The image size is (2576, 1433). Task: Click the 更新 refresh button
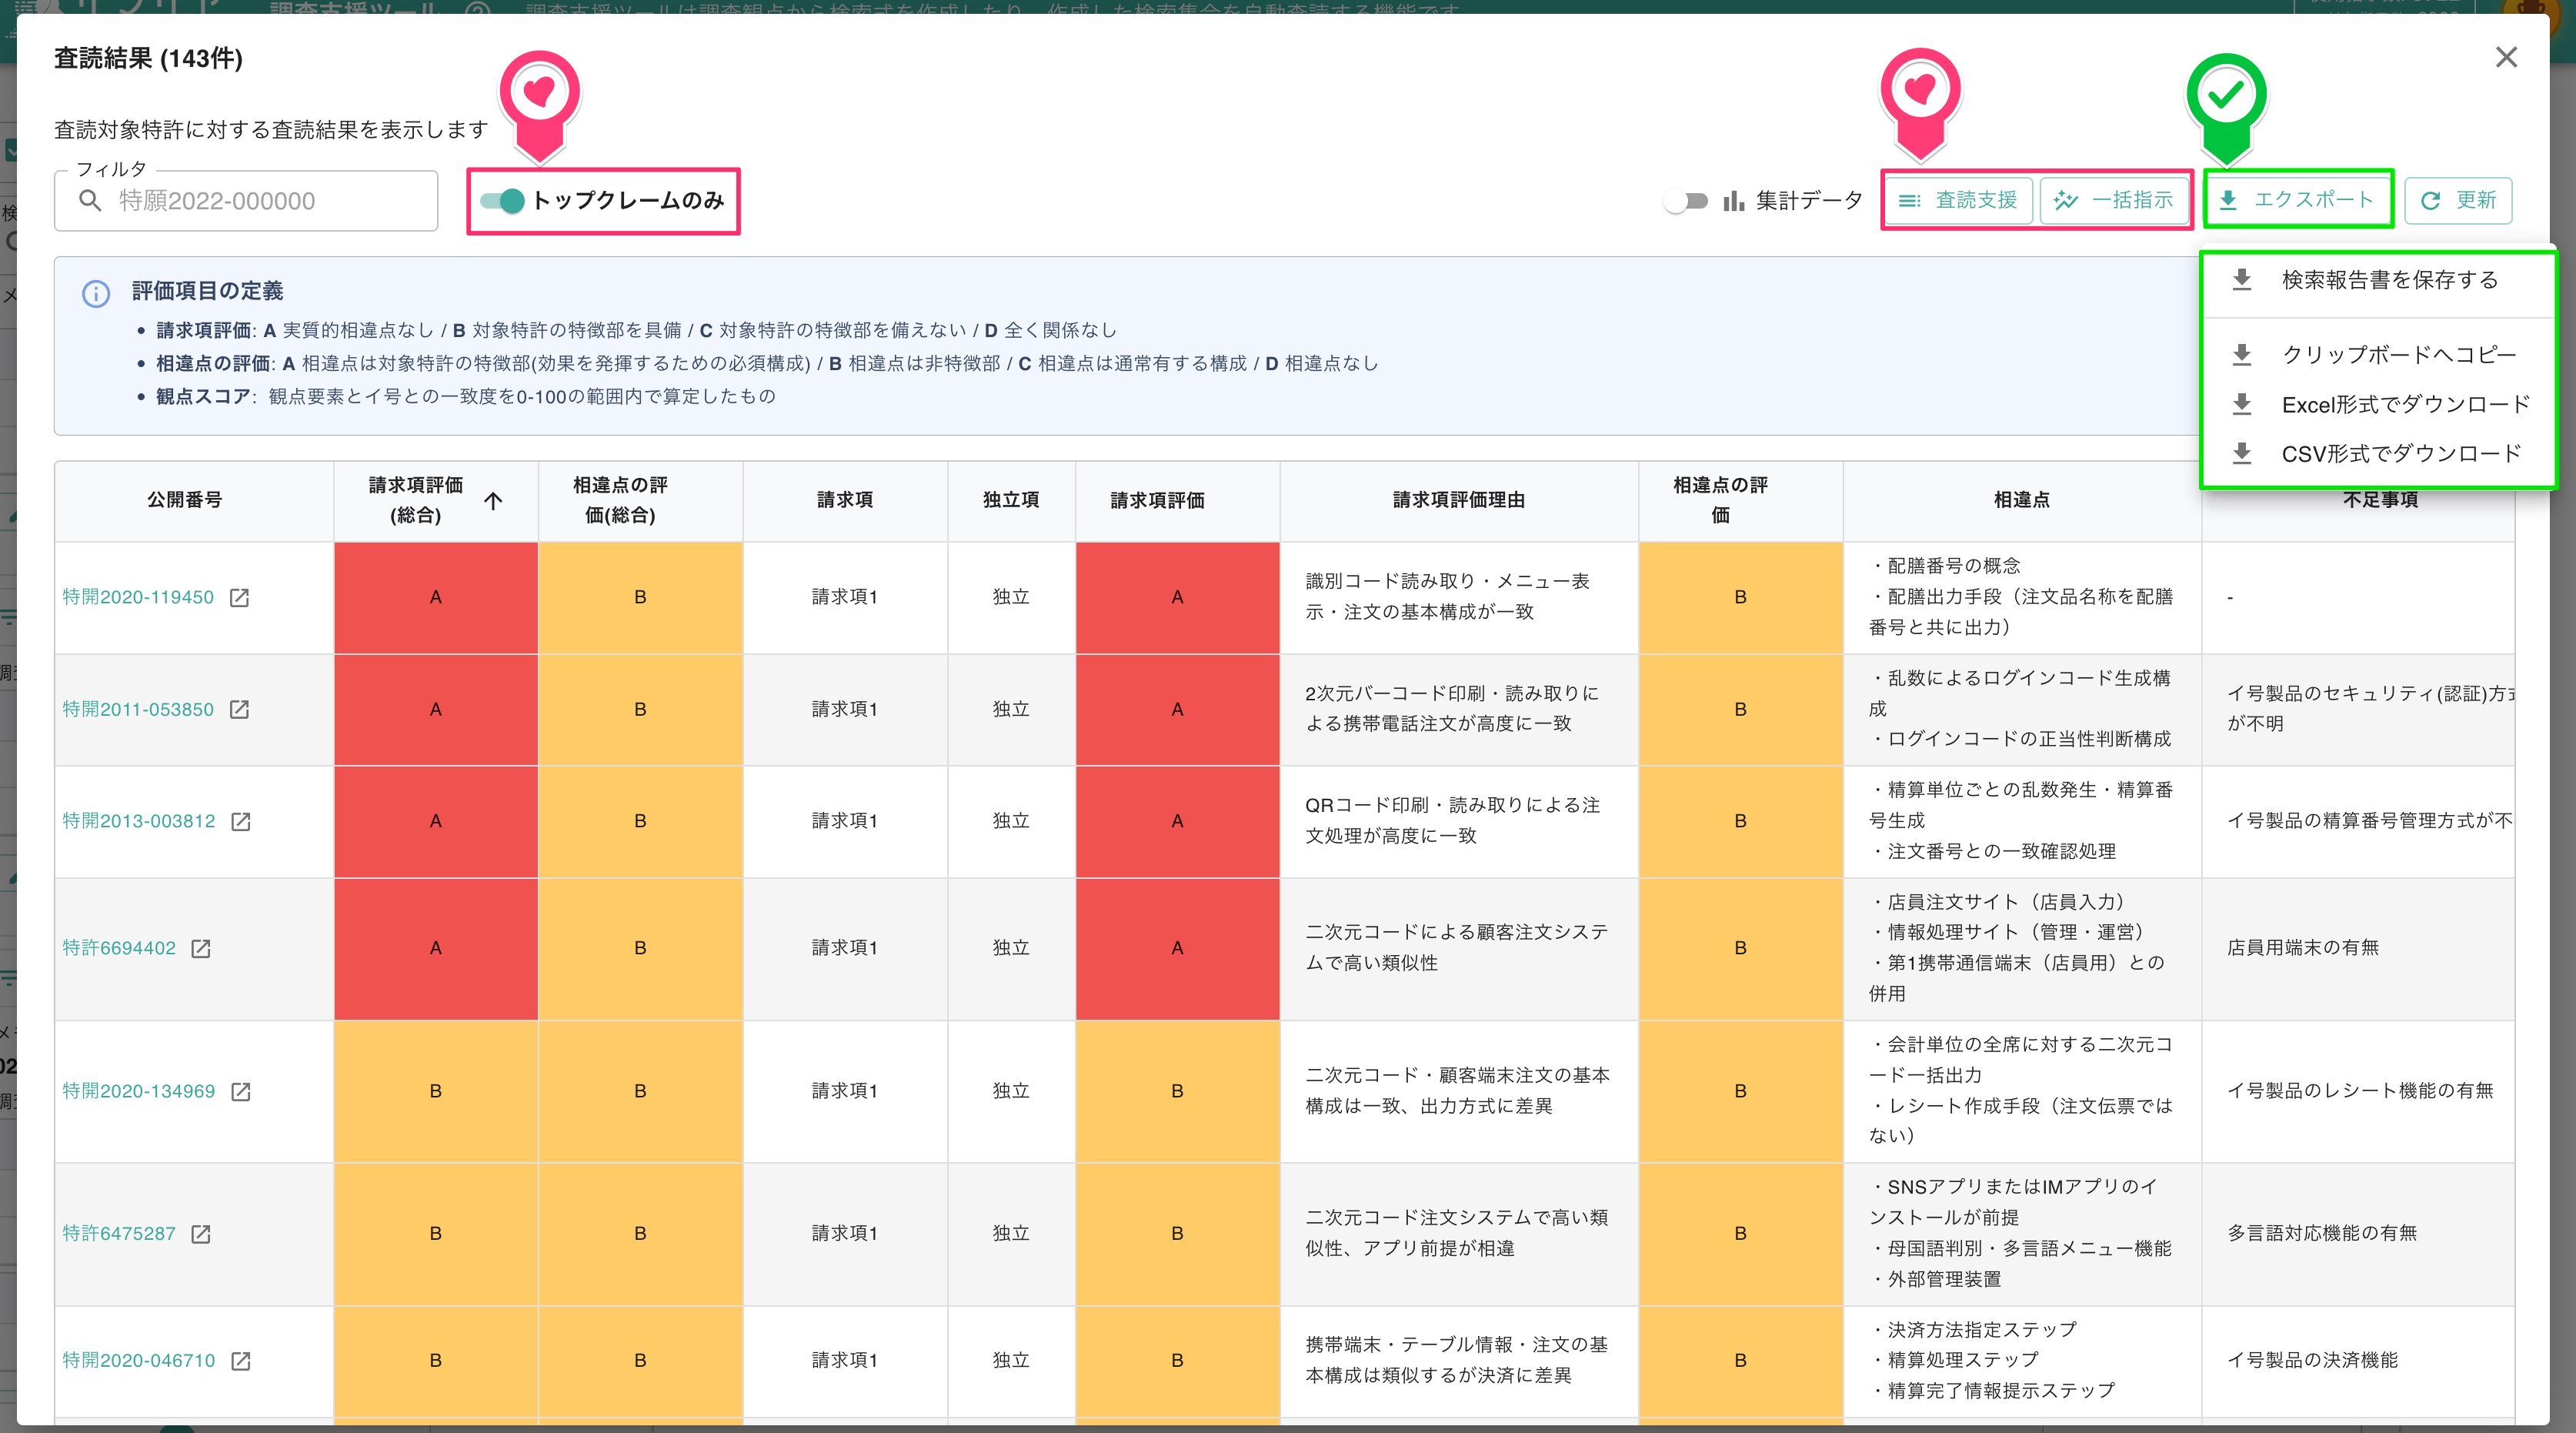[2458, 200]
